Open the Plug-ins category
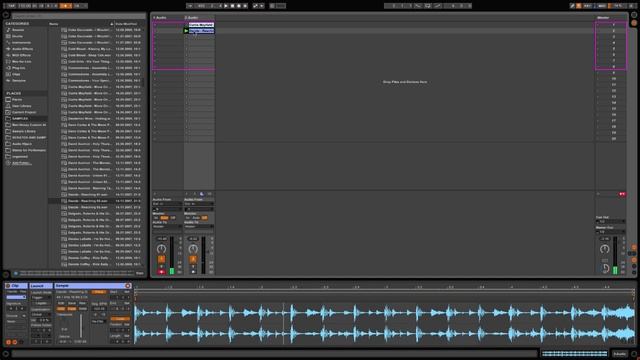This screenshot has width=640, height=360. [x=19, y=68]
